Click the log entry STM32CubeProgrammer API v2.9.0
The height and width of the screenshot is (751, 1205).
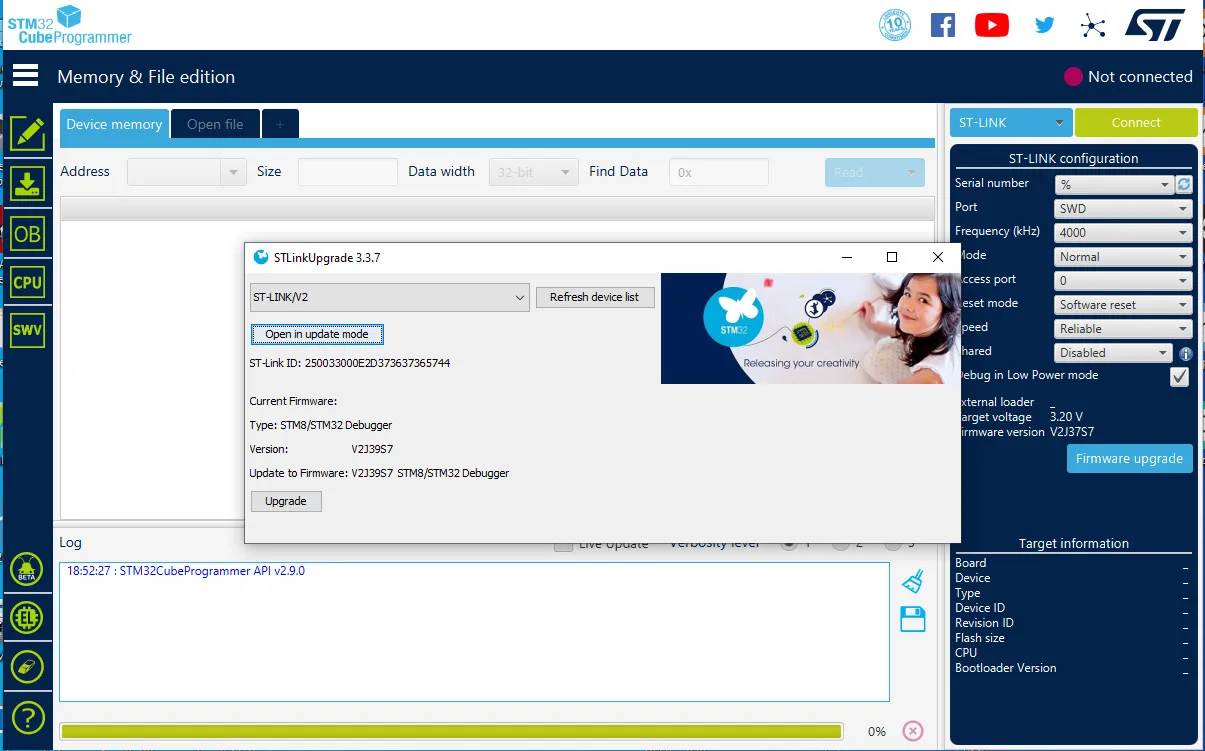[x=186, y=571]
